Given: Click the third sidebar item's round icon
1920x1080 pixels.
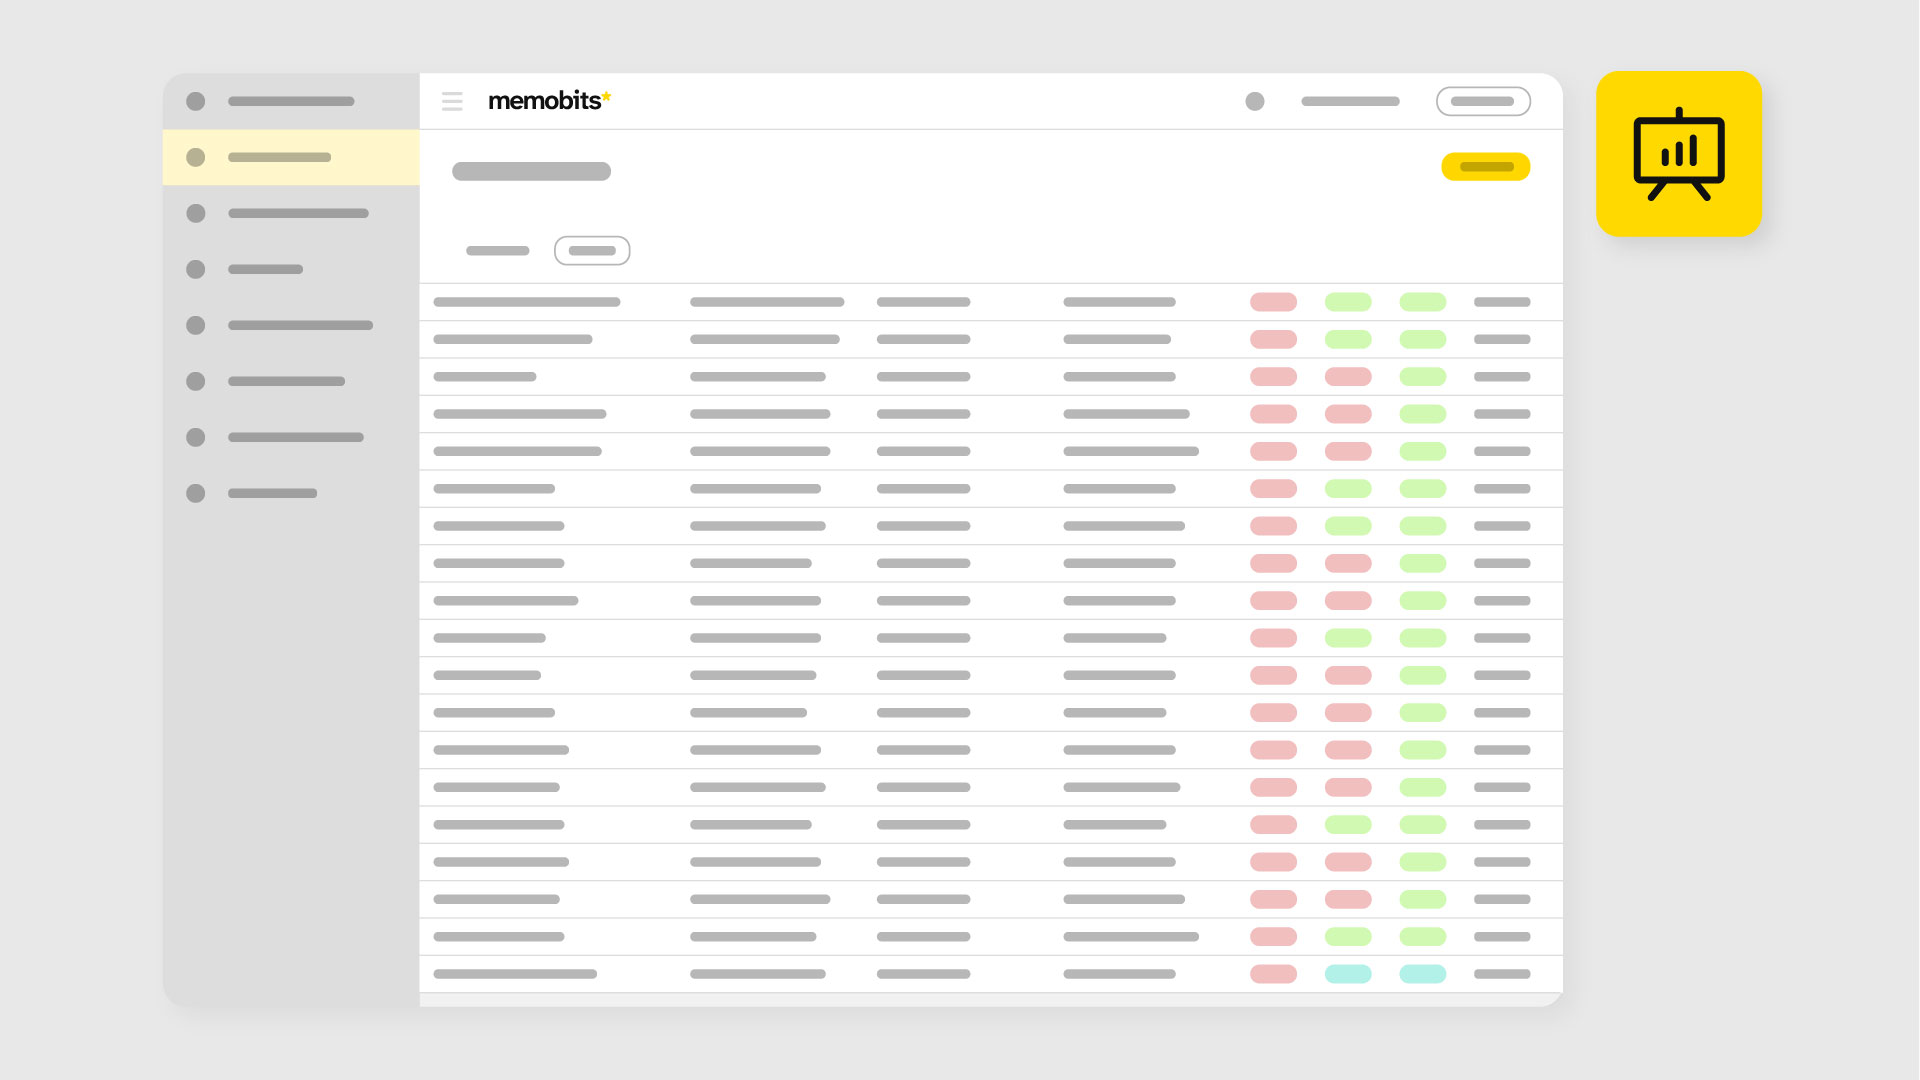Looking at the screenshot, I should [x=196, y=213].
